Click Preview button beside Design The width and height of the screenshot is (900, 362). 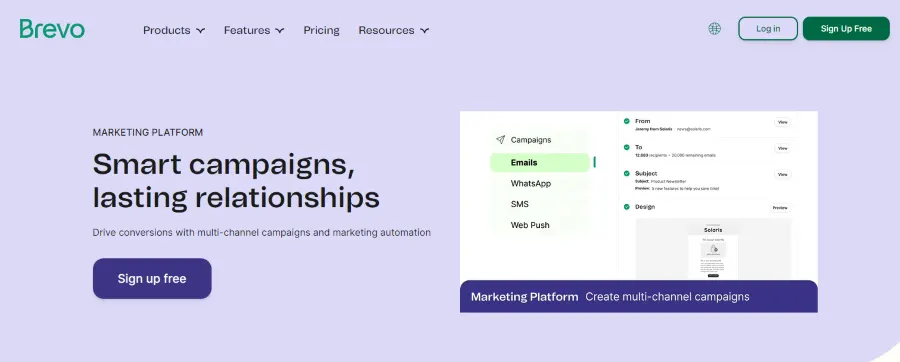(x=779, y=208)
